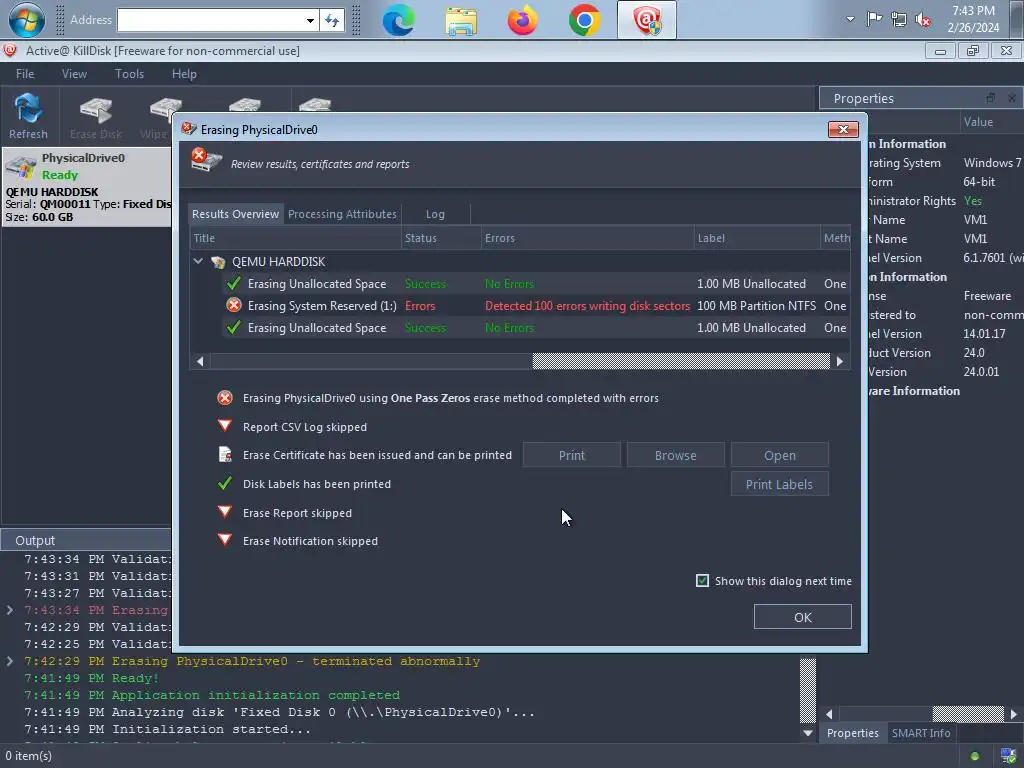Switch to the SMART Info tab
1024x768 pixels.
click(921, 733)
